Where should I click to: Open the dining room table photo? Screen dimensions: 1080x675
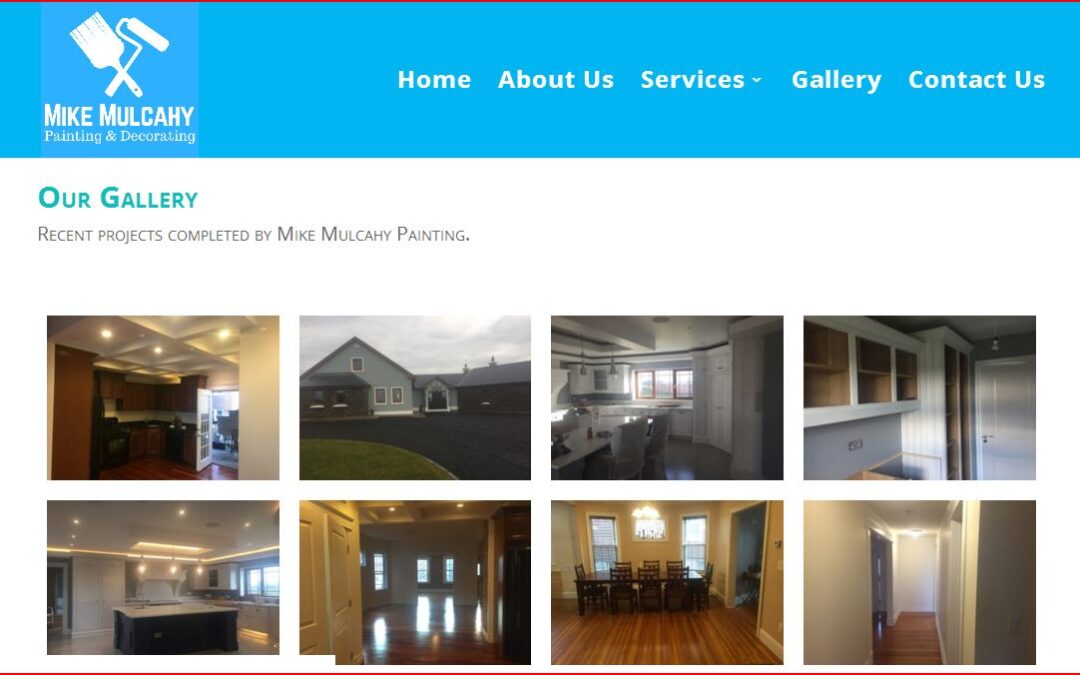(667, 582)
